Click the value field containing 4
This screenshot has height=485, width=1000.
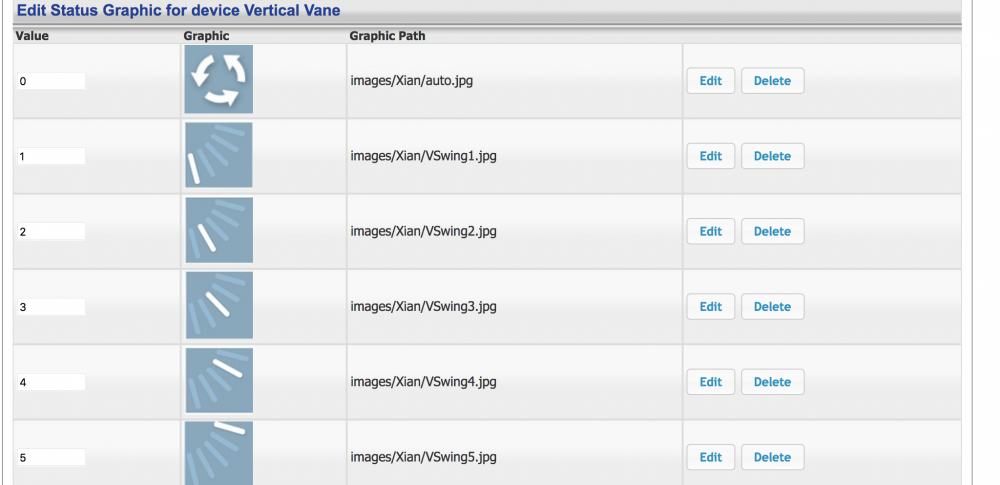click(50, 382)
